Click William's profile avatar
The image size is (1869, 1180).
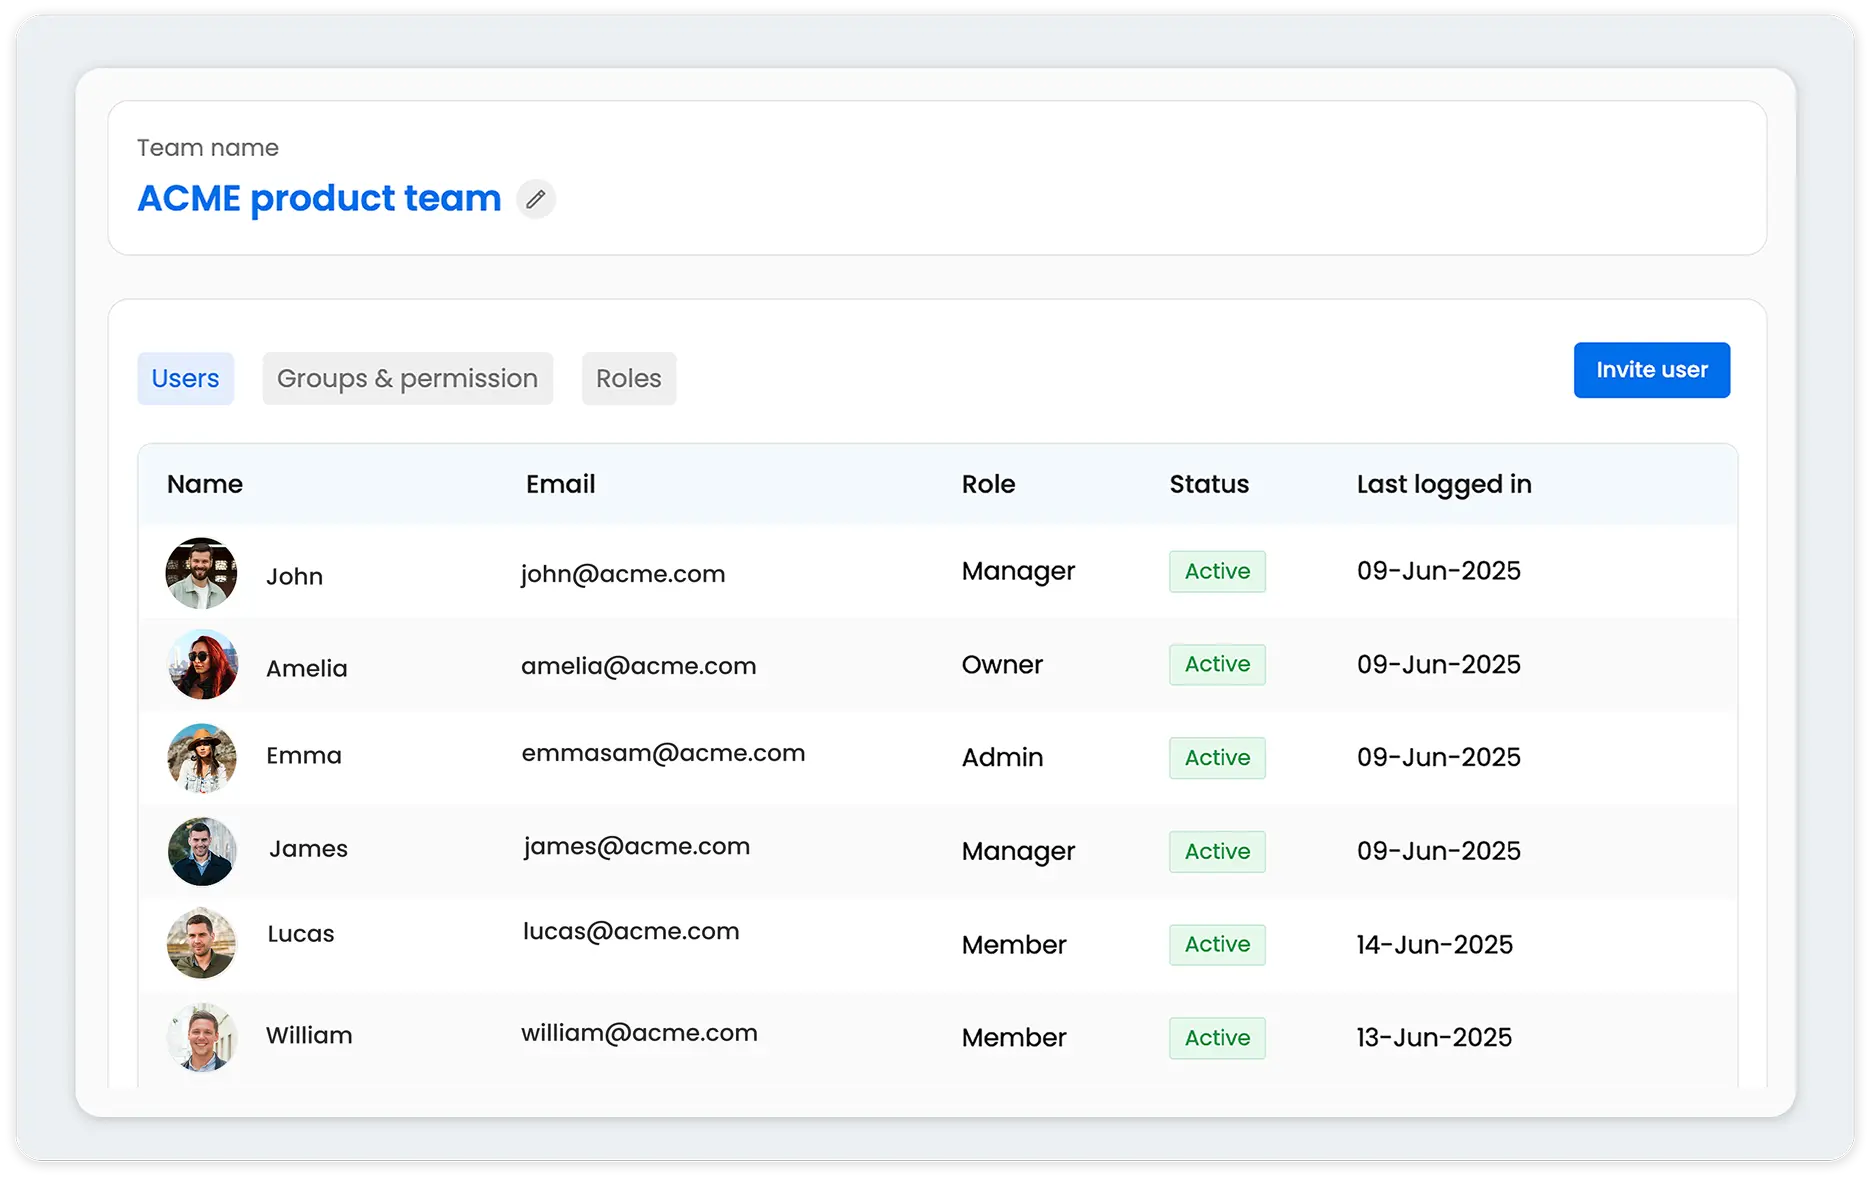[201, 1037]
